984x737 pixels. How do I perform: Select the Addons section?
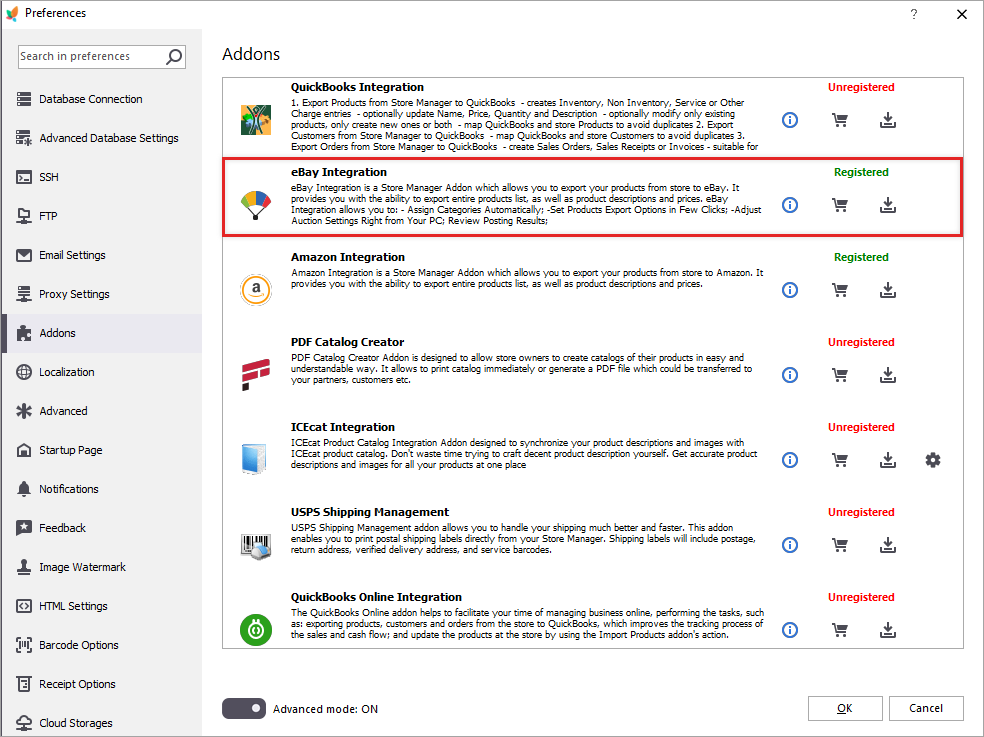point(102,333)
